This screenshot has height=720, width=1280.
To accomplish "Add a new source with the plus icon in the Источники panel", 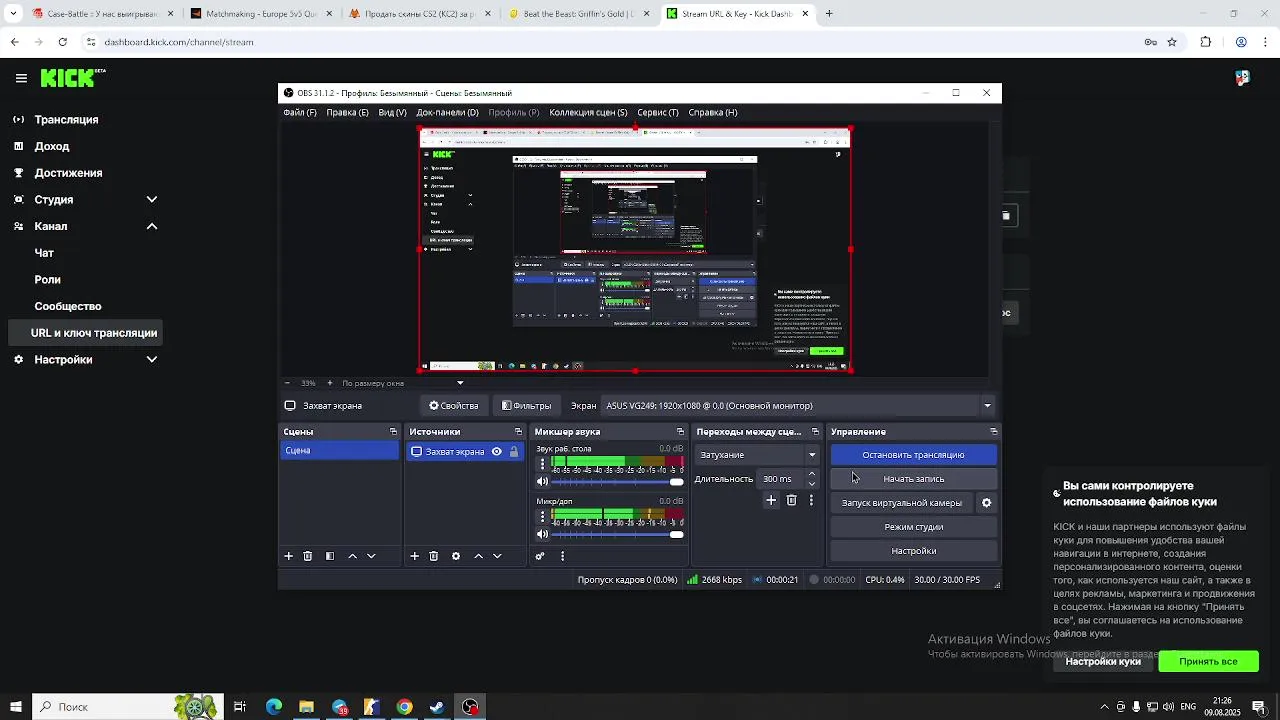I will pyautogui.click(x=414, y=556).
